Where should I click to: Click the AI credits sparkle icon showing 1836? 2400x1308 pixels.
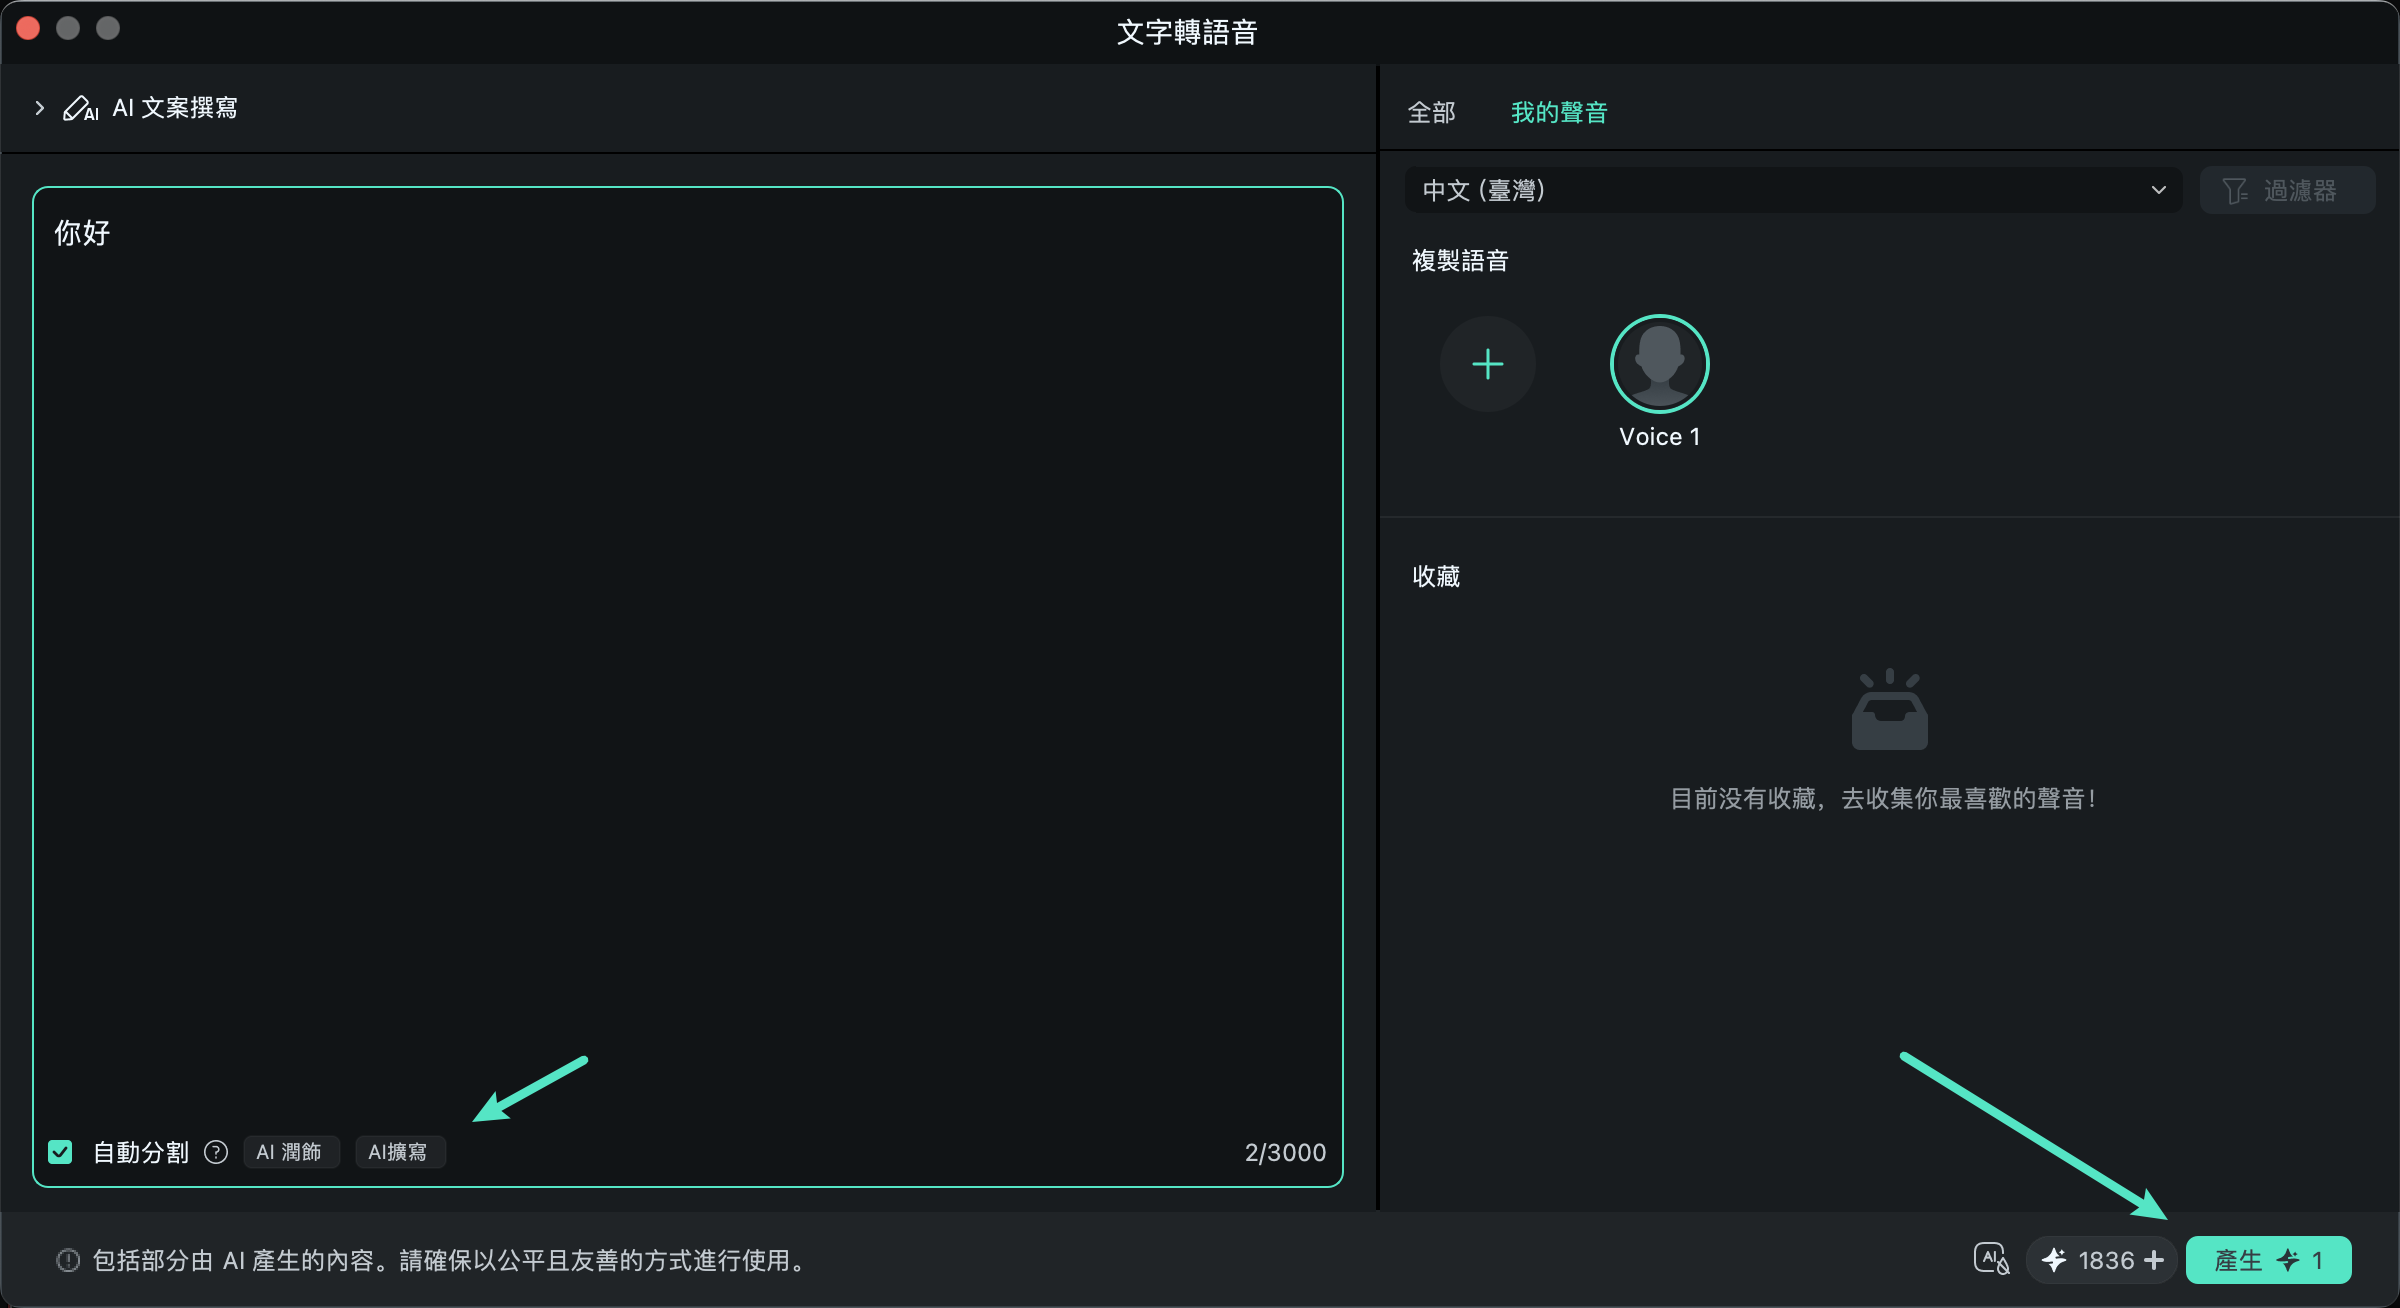pos(2054,1260)
